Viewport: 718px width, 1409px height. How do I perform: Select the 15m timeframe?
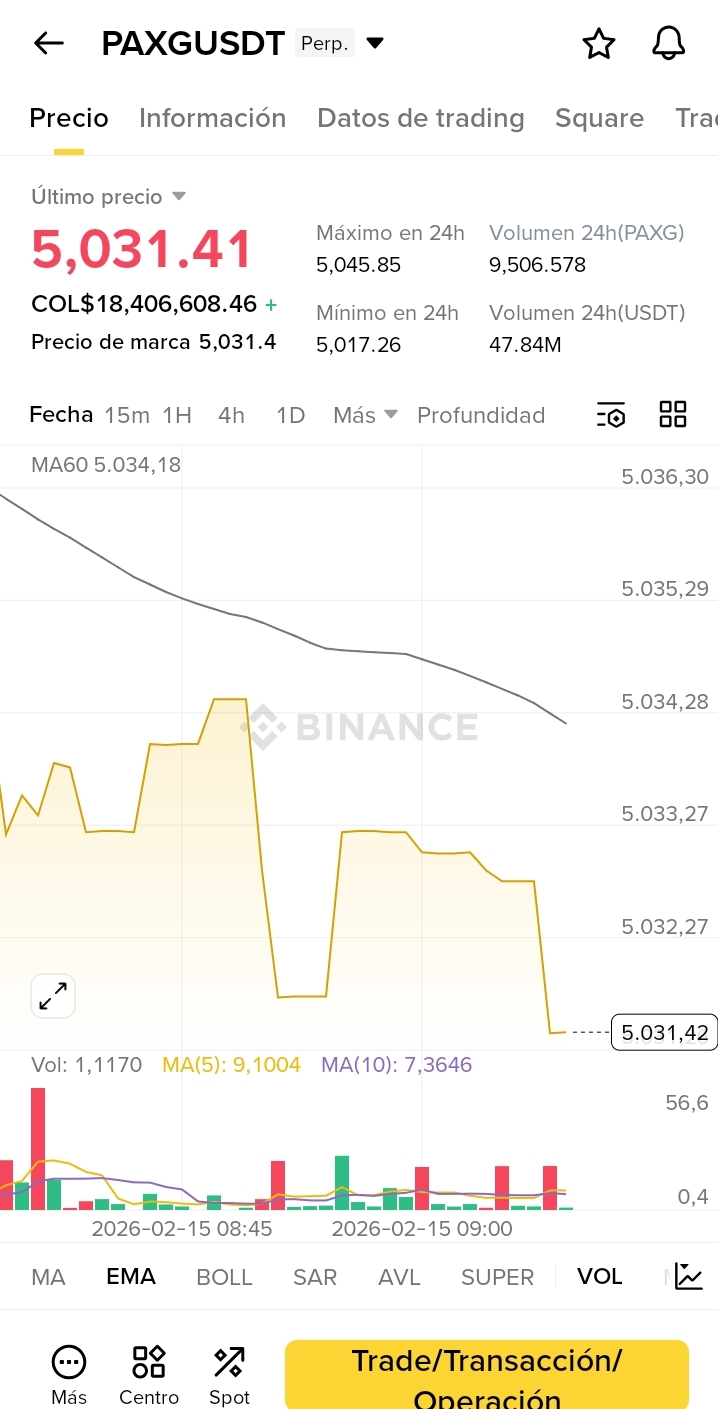pos(127,415)
